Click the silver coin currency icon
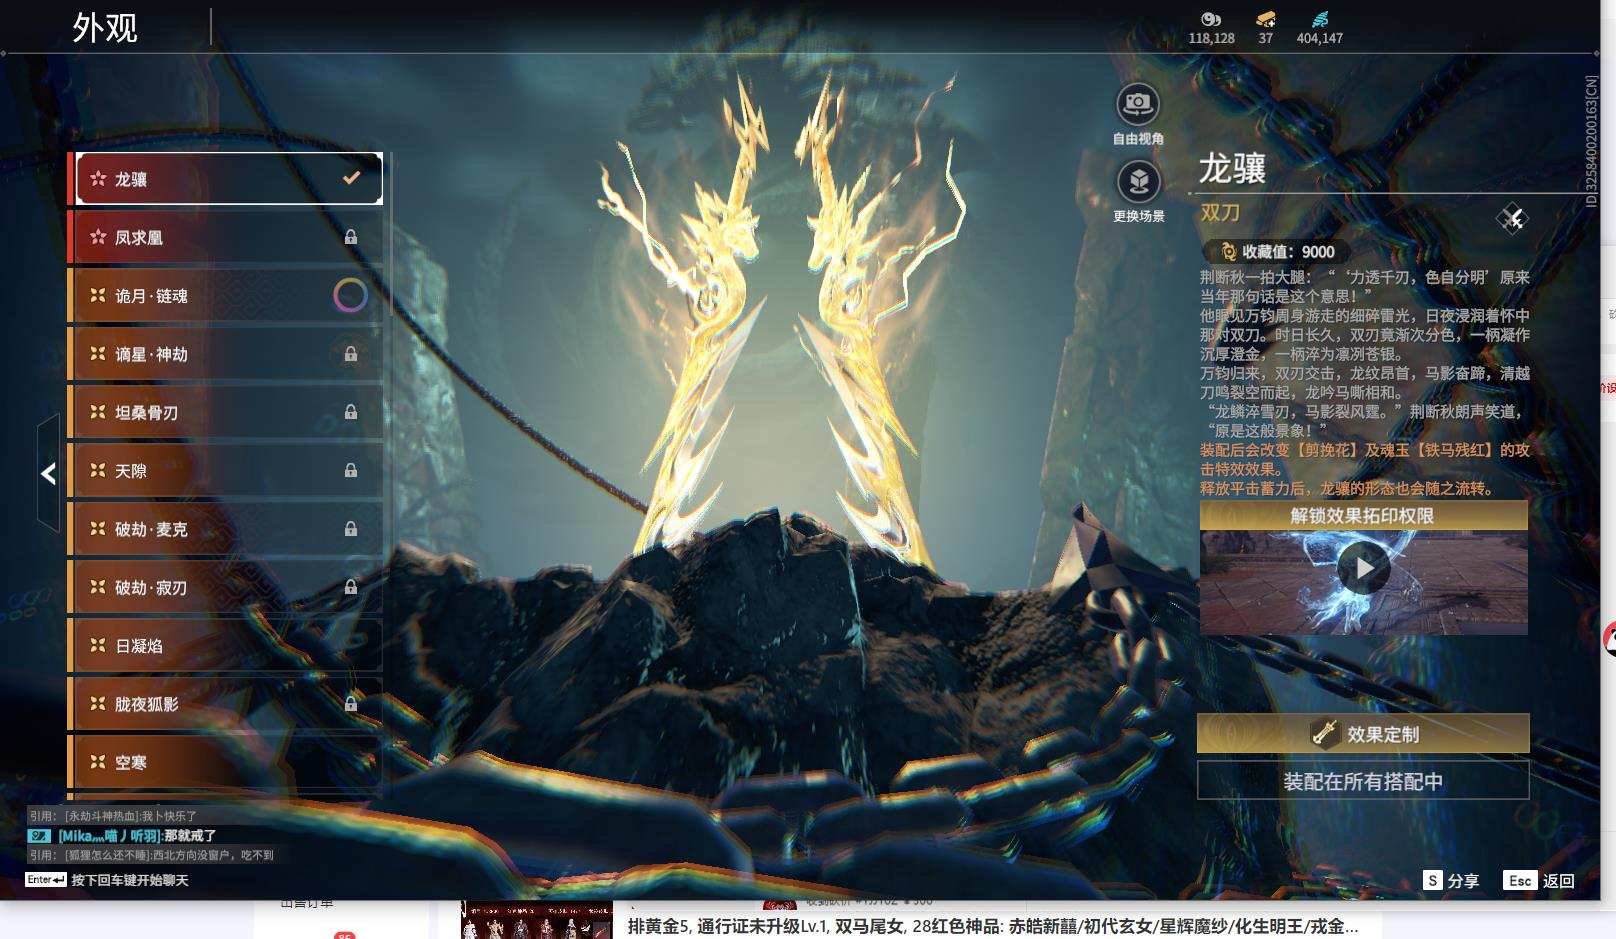The width and height of the screenshot is (1616, 939). pos(1211,19)
